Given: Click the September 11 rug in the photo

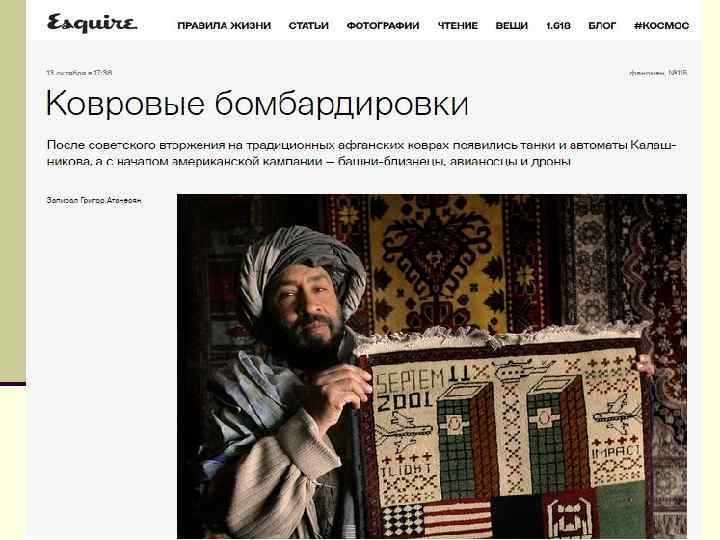Looking at the screenshot, I should coord(505,434).
